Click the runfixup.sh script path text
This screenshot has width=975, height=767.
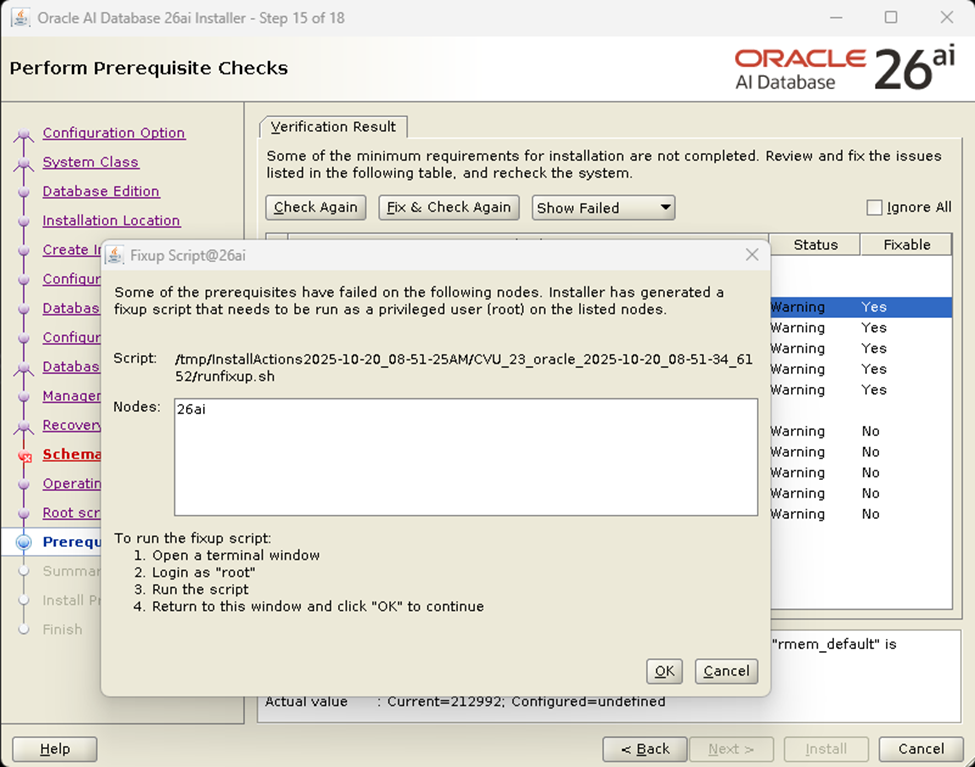(x=464, y=368)
